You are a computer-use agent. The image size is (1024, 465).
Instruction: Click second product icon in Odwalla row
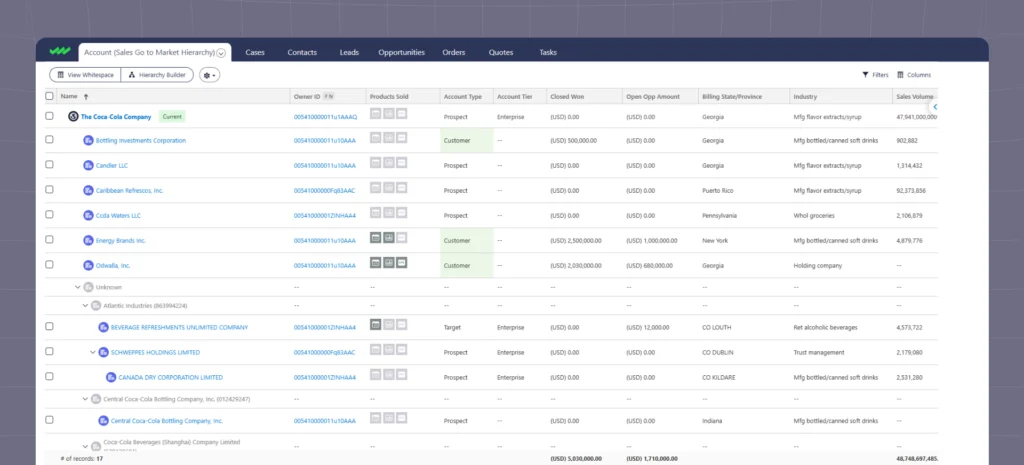click(389, 263)
